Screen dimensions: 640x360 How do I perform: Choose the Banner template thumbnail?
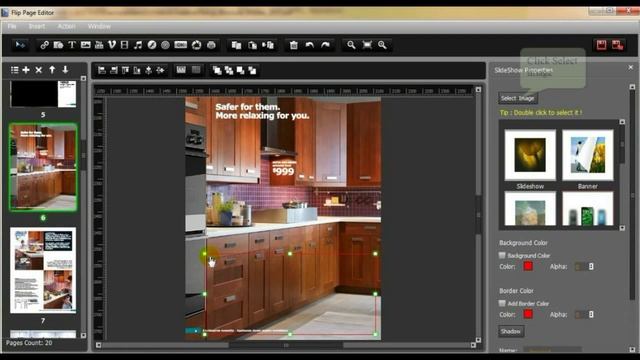[587, 155]
